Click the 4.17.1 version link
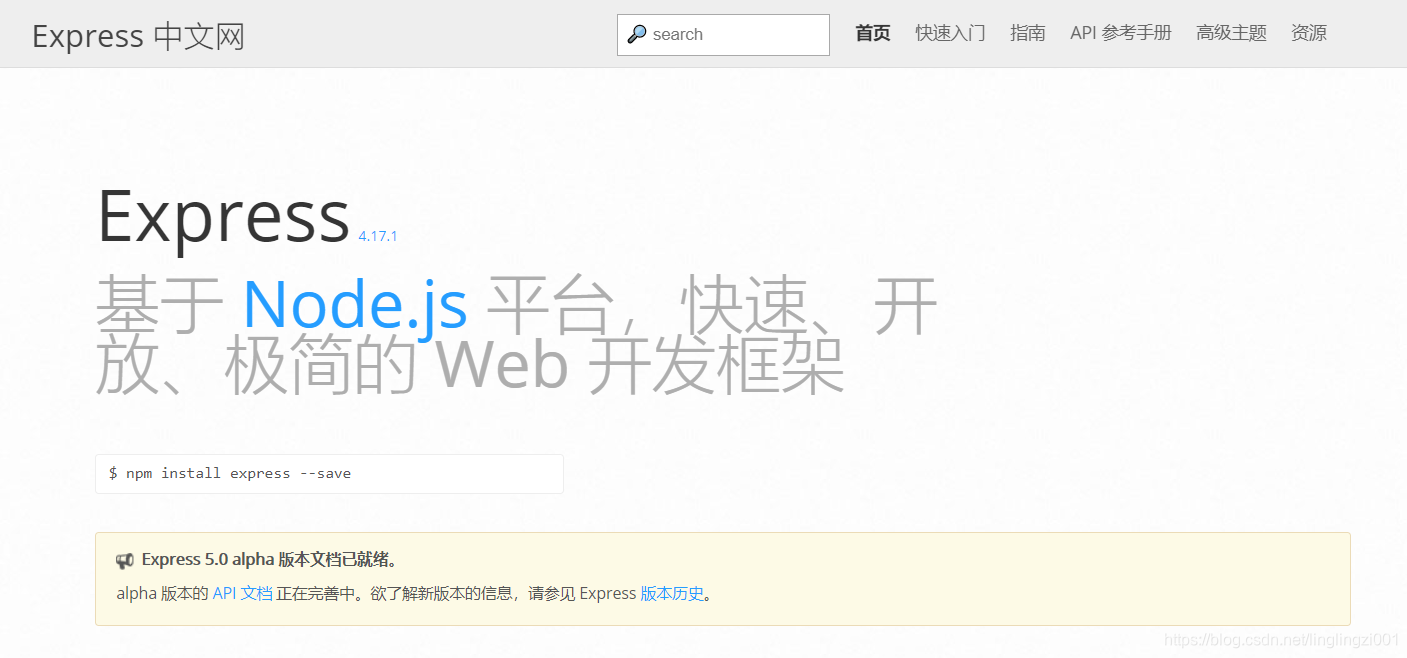Viewport: 1407px width, 658px height. click(x=378, y=236)
